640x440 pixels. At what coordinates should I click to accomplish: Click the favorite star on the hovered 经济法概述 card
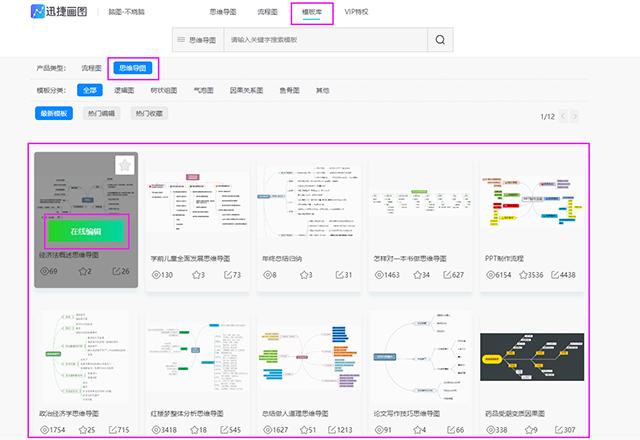125,165
